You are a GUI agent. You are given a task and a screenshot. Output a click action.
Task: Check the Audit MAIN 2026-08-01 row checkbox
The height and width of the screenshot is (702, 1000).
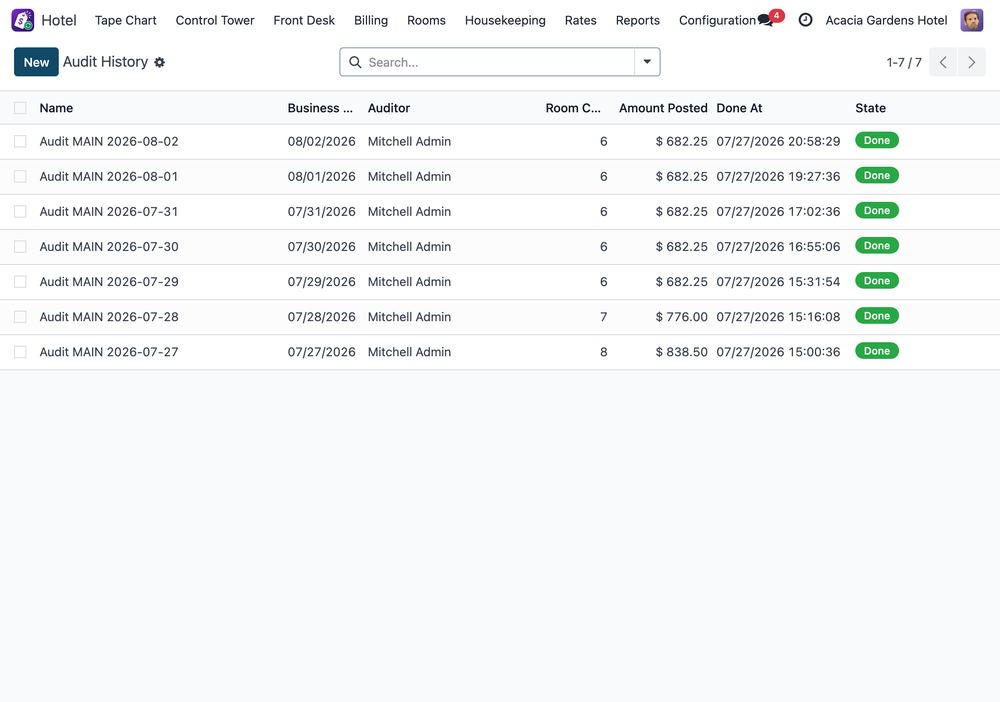tap(20, 177)
